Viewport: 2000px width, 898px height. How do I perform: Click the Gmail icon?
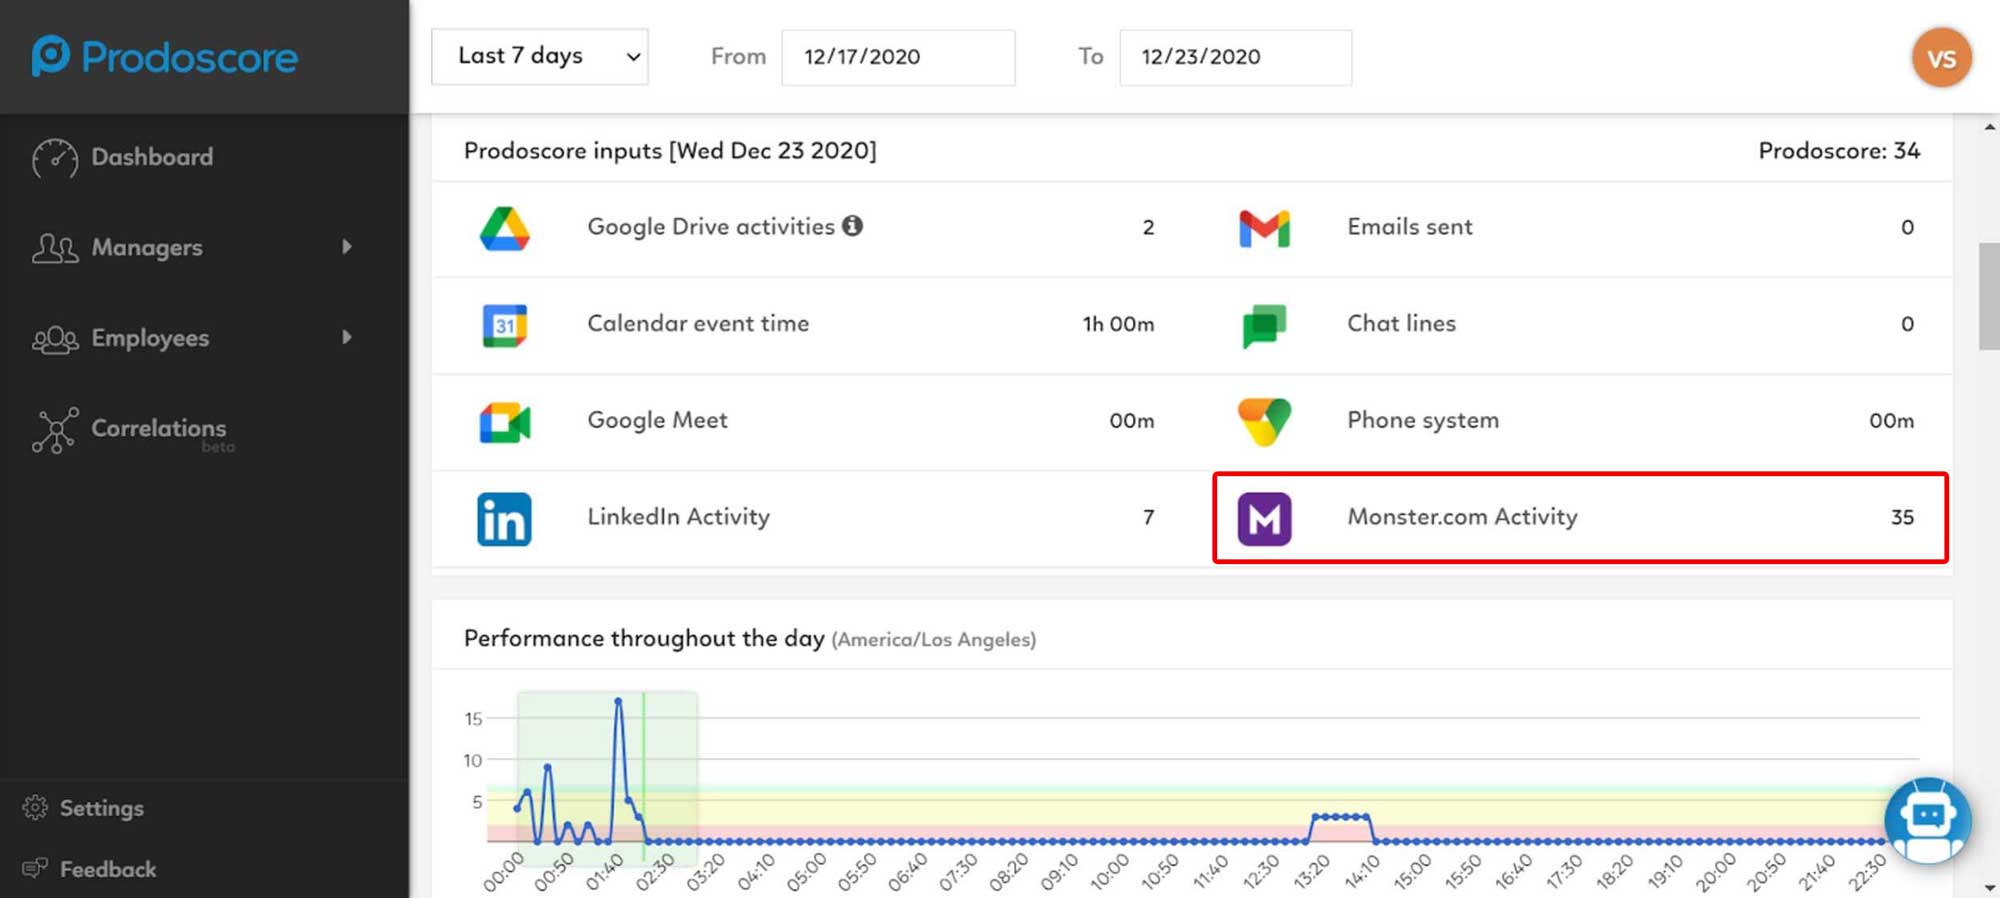(1264, 228)
